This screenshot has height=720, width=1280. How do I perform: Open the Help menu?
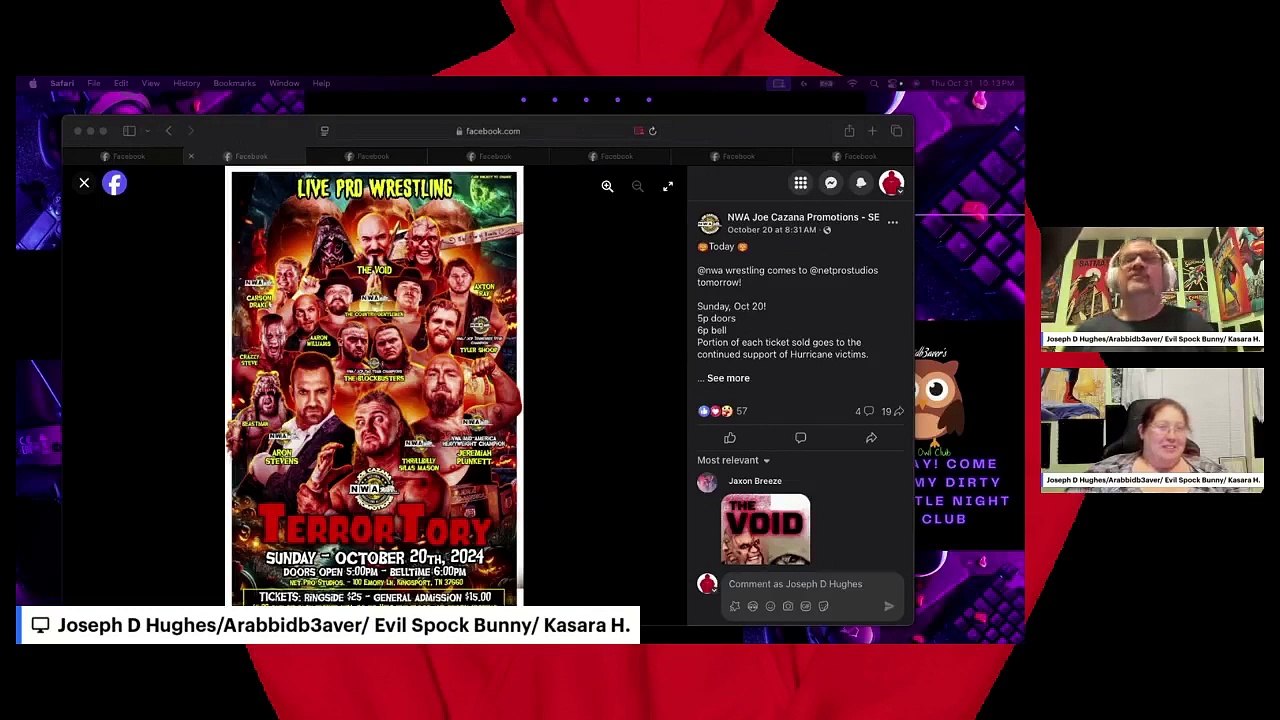321,83
